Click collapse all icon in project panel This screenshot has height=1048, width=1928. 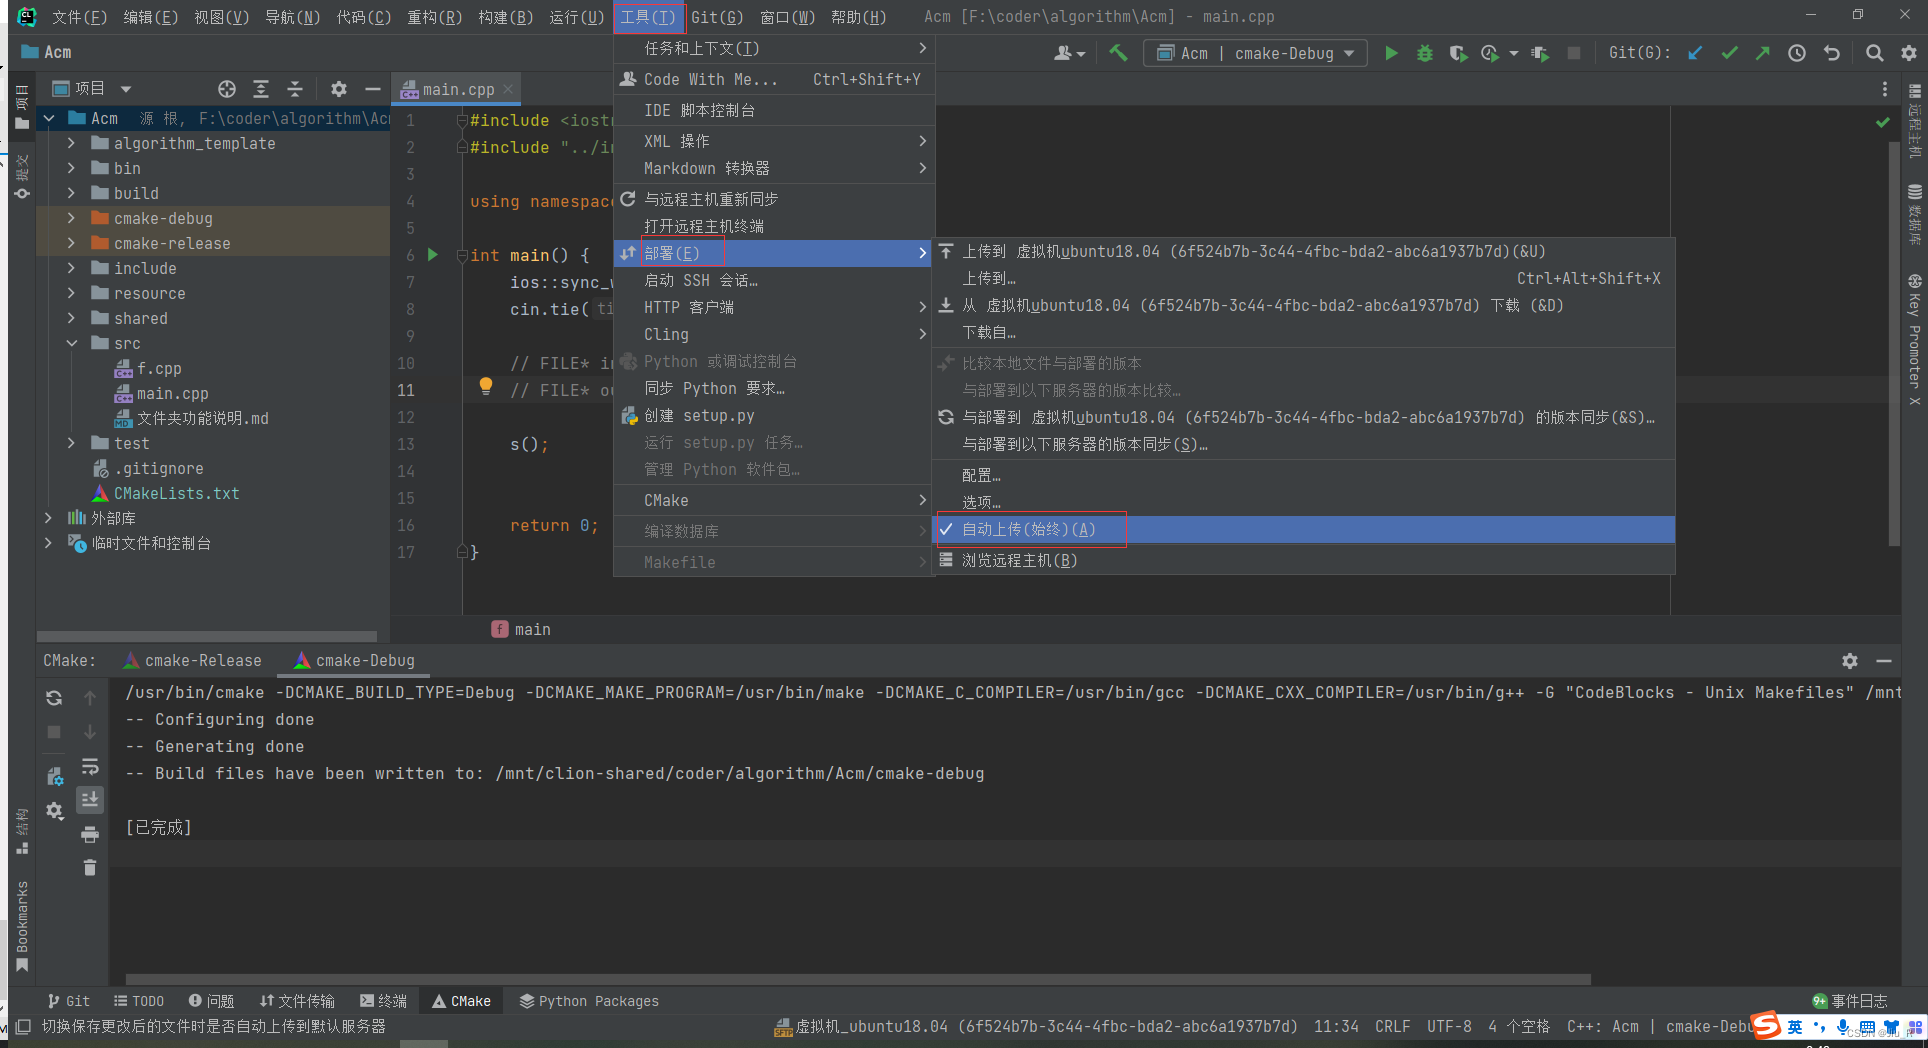coord(295,89)
